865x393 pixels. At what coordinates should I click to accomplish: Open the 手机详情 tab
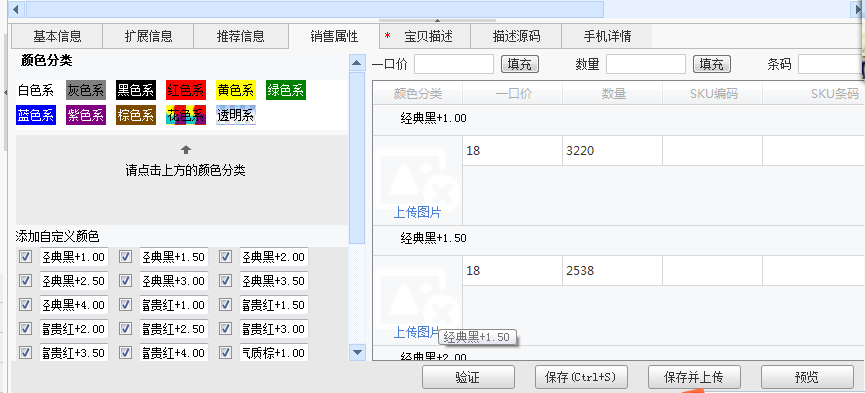[607, 36]
